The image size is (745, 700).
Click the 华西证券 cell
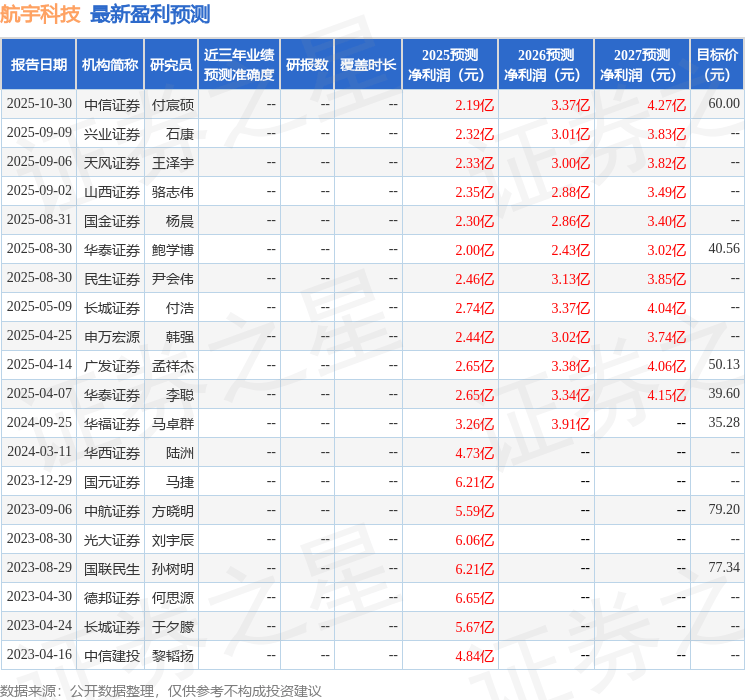point(112,453)
